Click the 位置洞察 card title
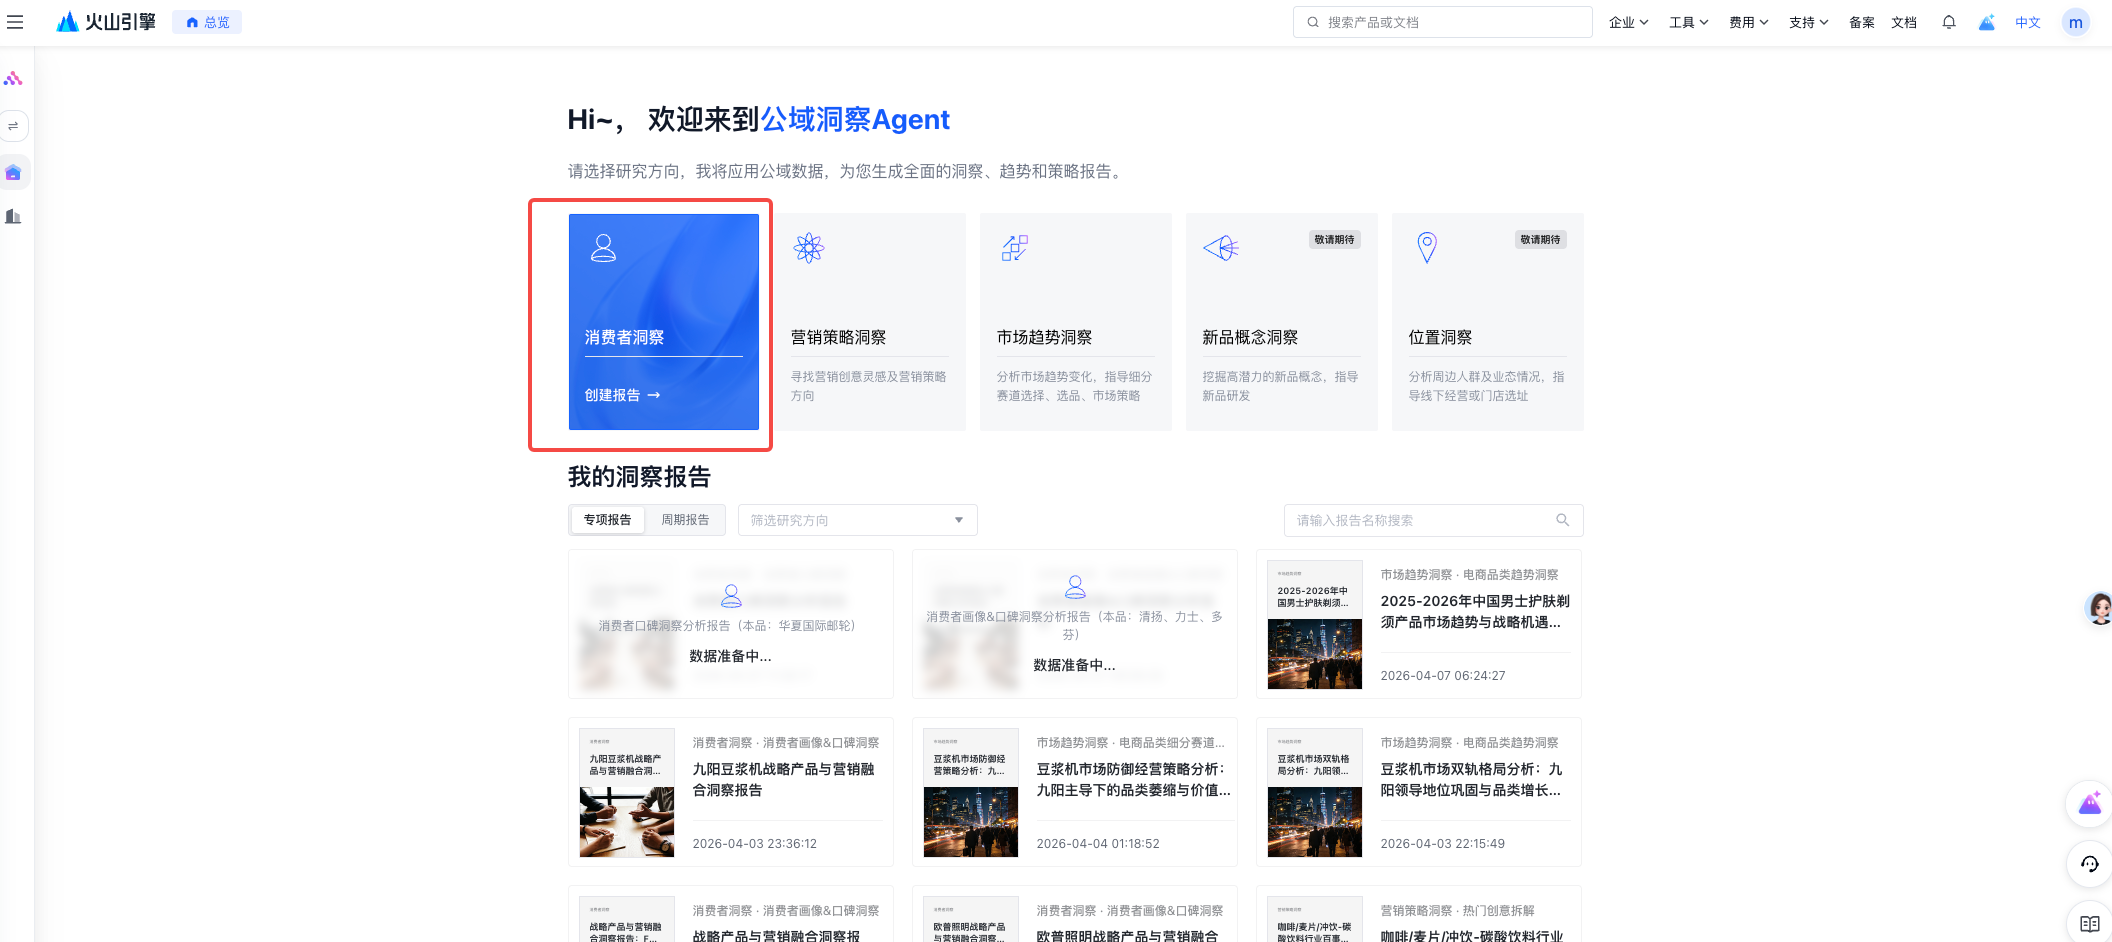This screenshot has width=2112, height=942. pos(1440,337)
